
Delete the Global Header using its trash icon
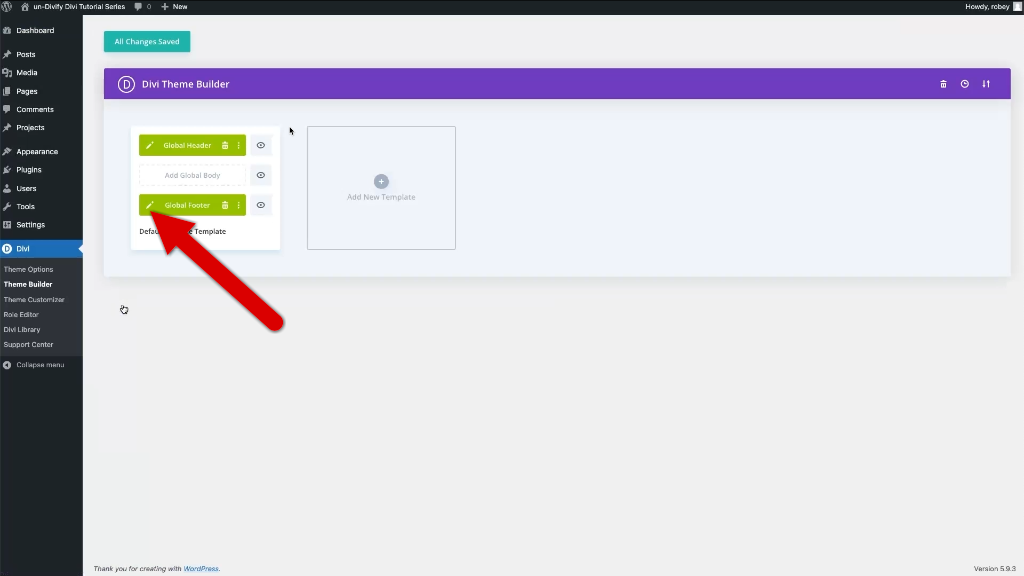[x=225, y=146]
